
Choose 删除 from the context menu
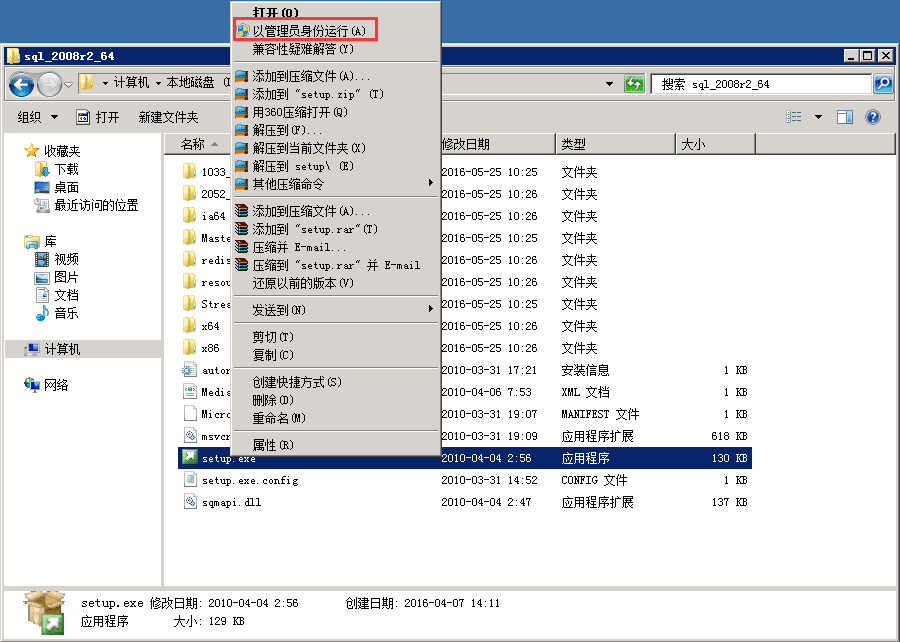point(336,400)
